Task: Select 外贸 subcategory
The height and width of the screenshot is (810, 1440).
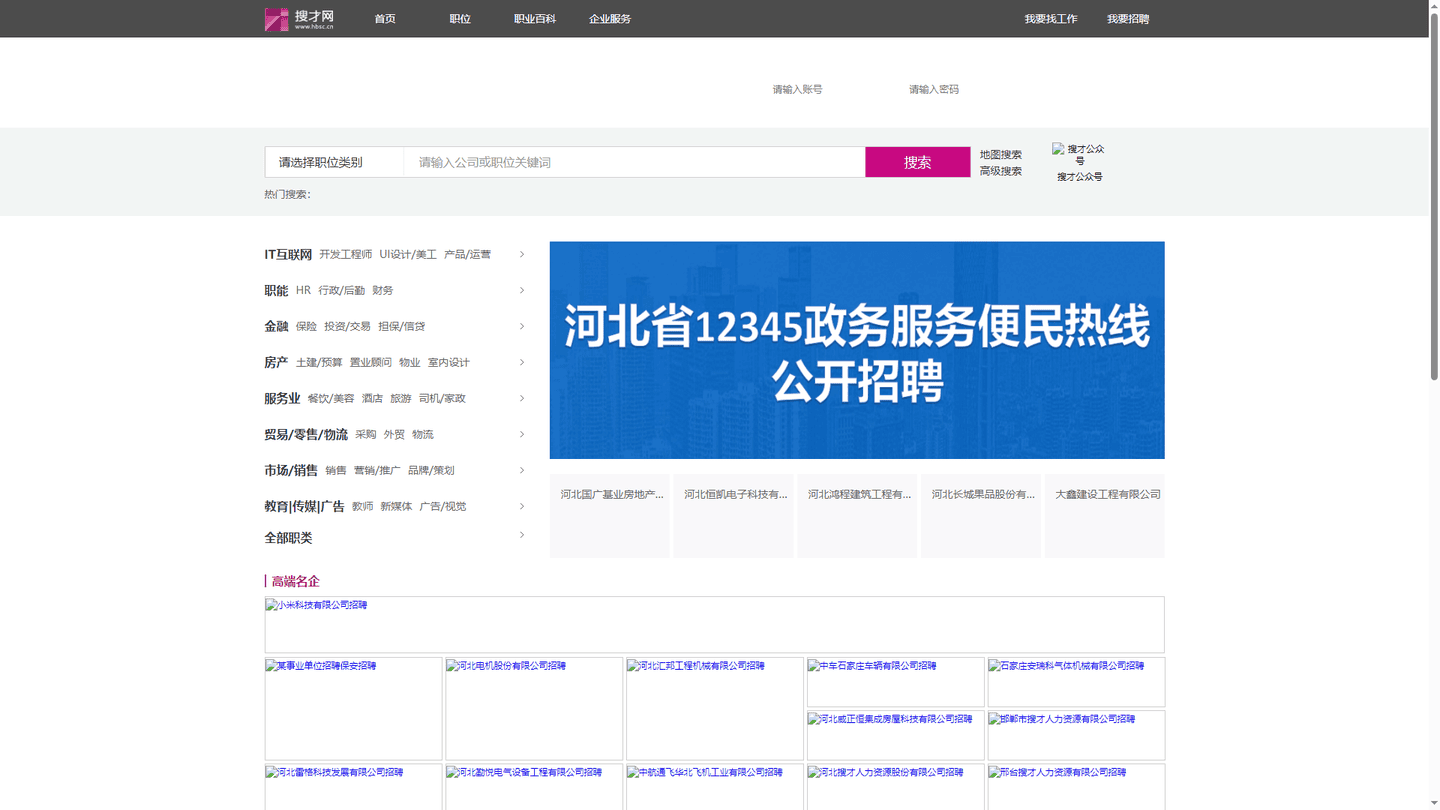Action: click(x=394, y=435)
